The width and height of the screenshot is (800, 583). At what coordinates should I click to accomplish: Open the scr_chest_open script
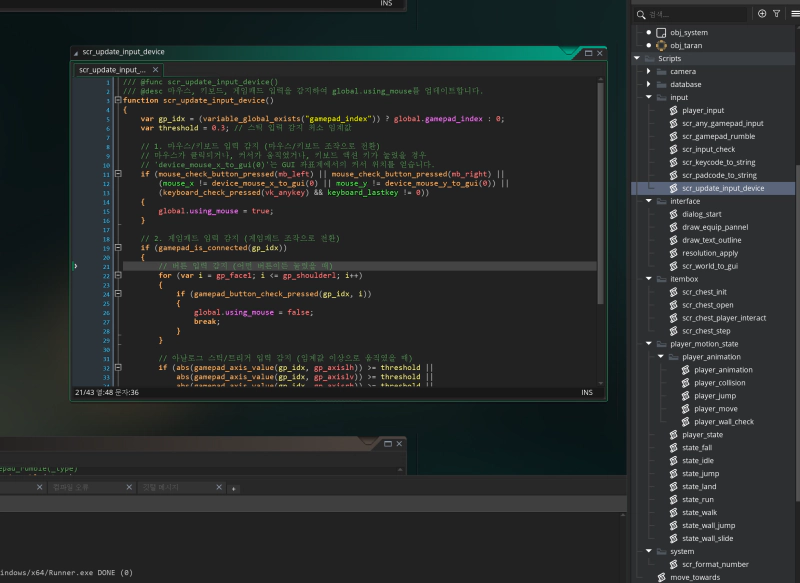tap(707, 305)
